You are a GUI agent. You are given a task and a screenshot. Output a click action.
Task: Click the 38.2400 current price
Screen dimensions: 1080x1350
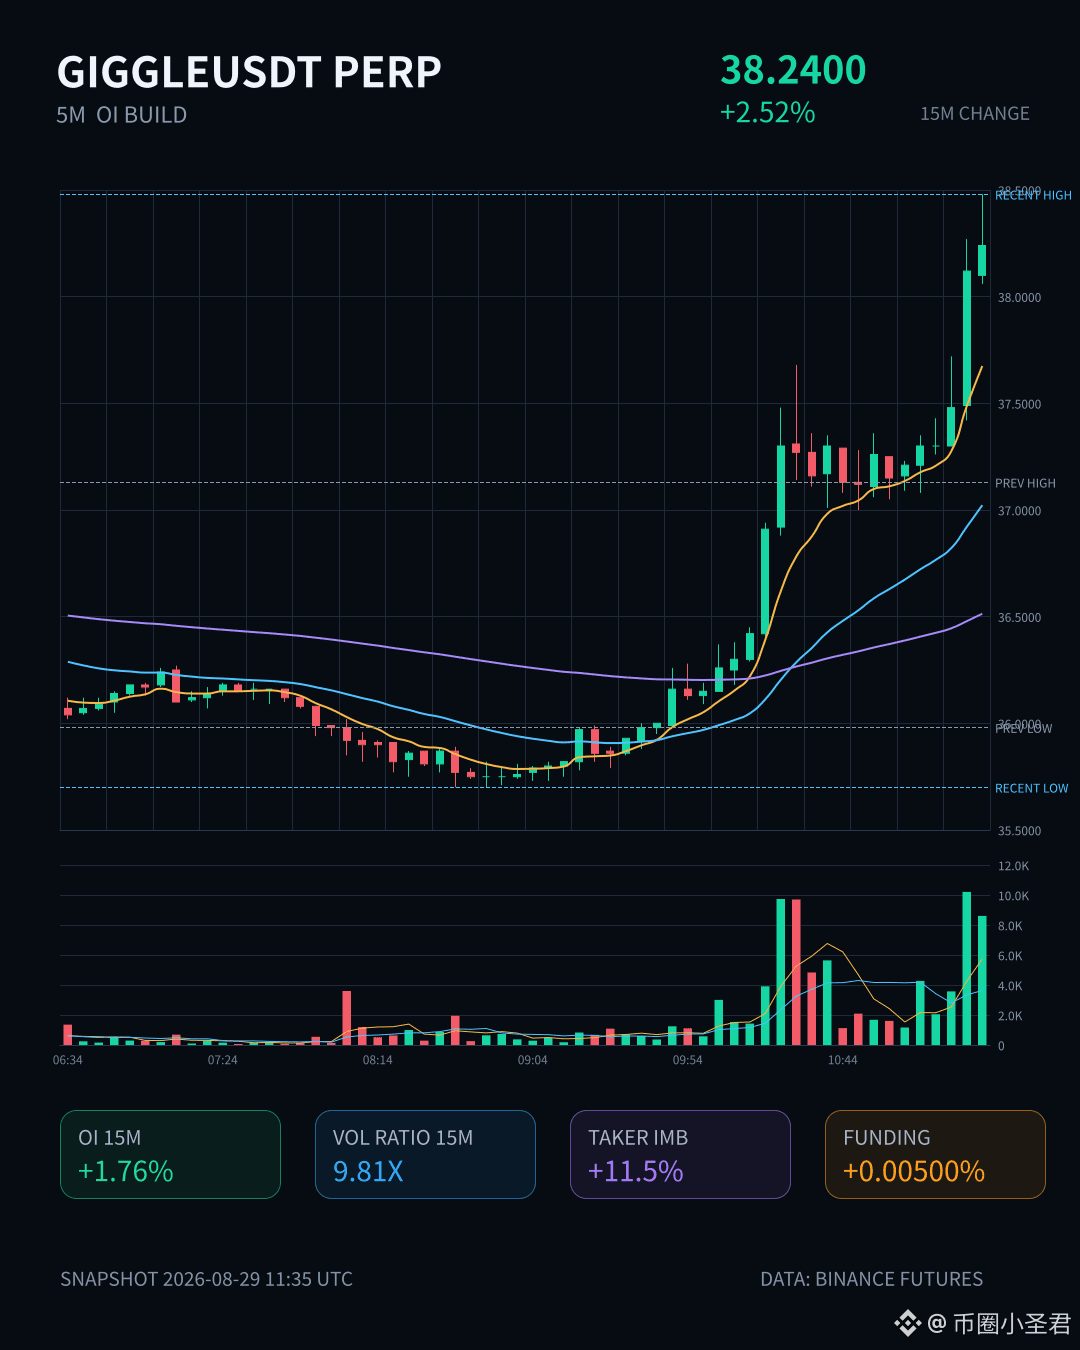[x=793, y=70]
